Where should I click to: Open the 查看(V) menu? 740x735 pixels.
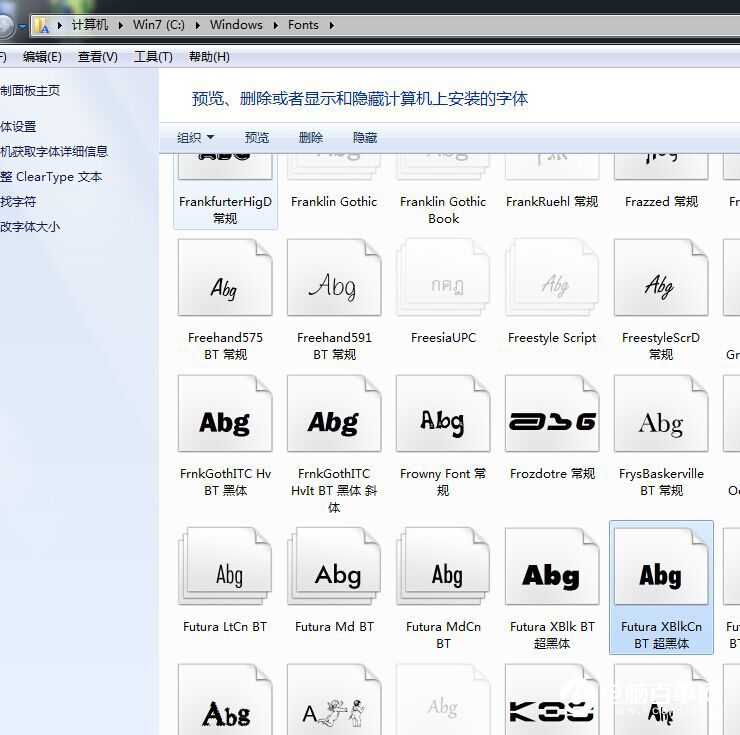click(x=98, y=57)
